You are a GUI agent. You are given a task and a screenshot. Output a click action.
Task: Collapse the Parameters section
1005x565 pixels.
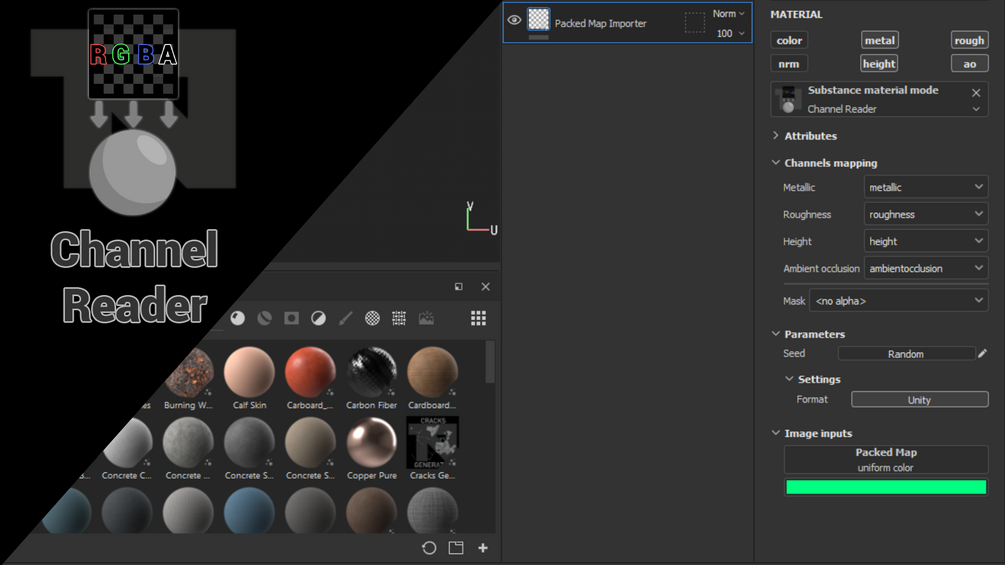776,334
